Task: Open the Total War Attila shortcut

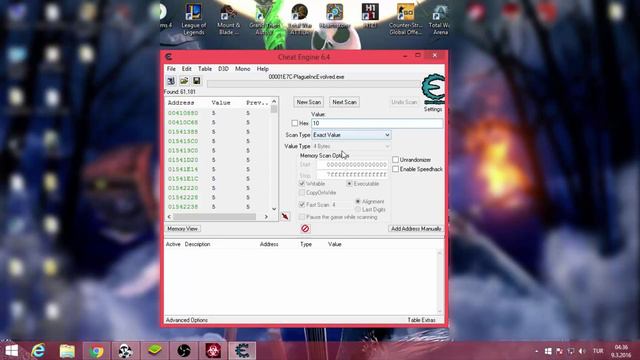Action: [x=300, y=20]
